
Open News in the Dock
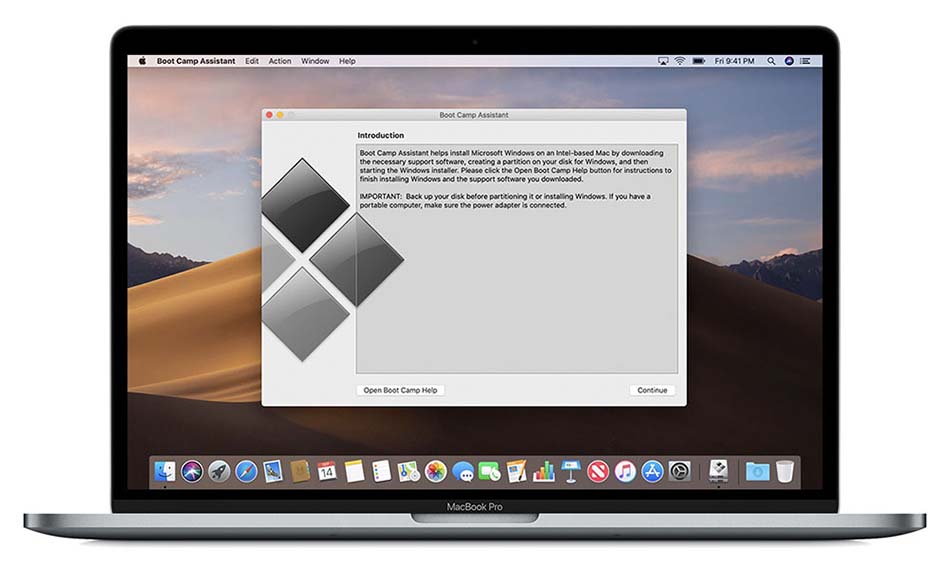click(598, 471)
